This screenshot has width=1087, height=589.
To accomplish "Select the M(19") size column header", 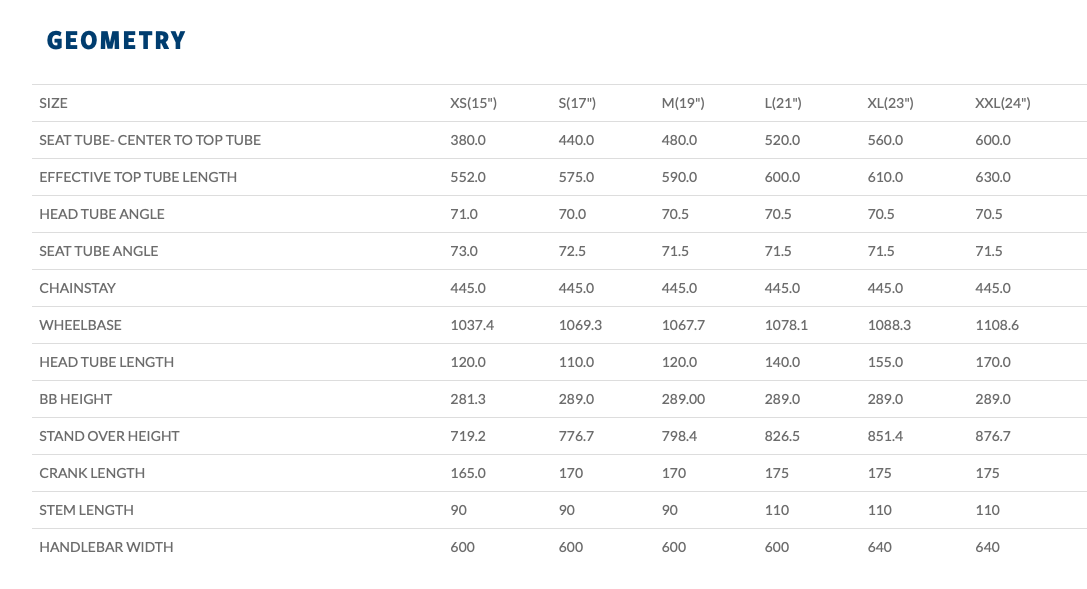I will pyautogui.click(x=683, y=103).
